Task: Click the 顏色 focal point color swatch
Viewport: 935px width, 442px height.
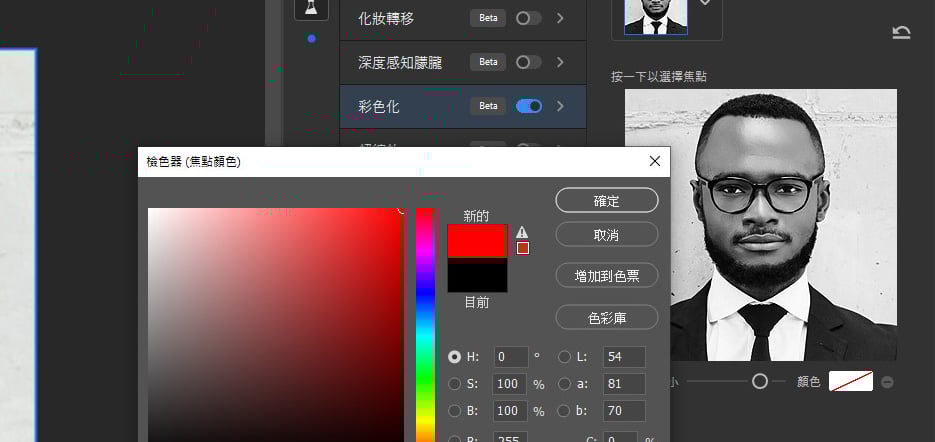Action: [x=851, y=381]
